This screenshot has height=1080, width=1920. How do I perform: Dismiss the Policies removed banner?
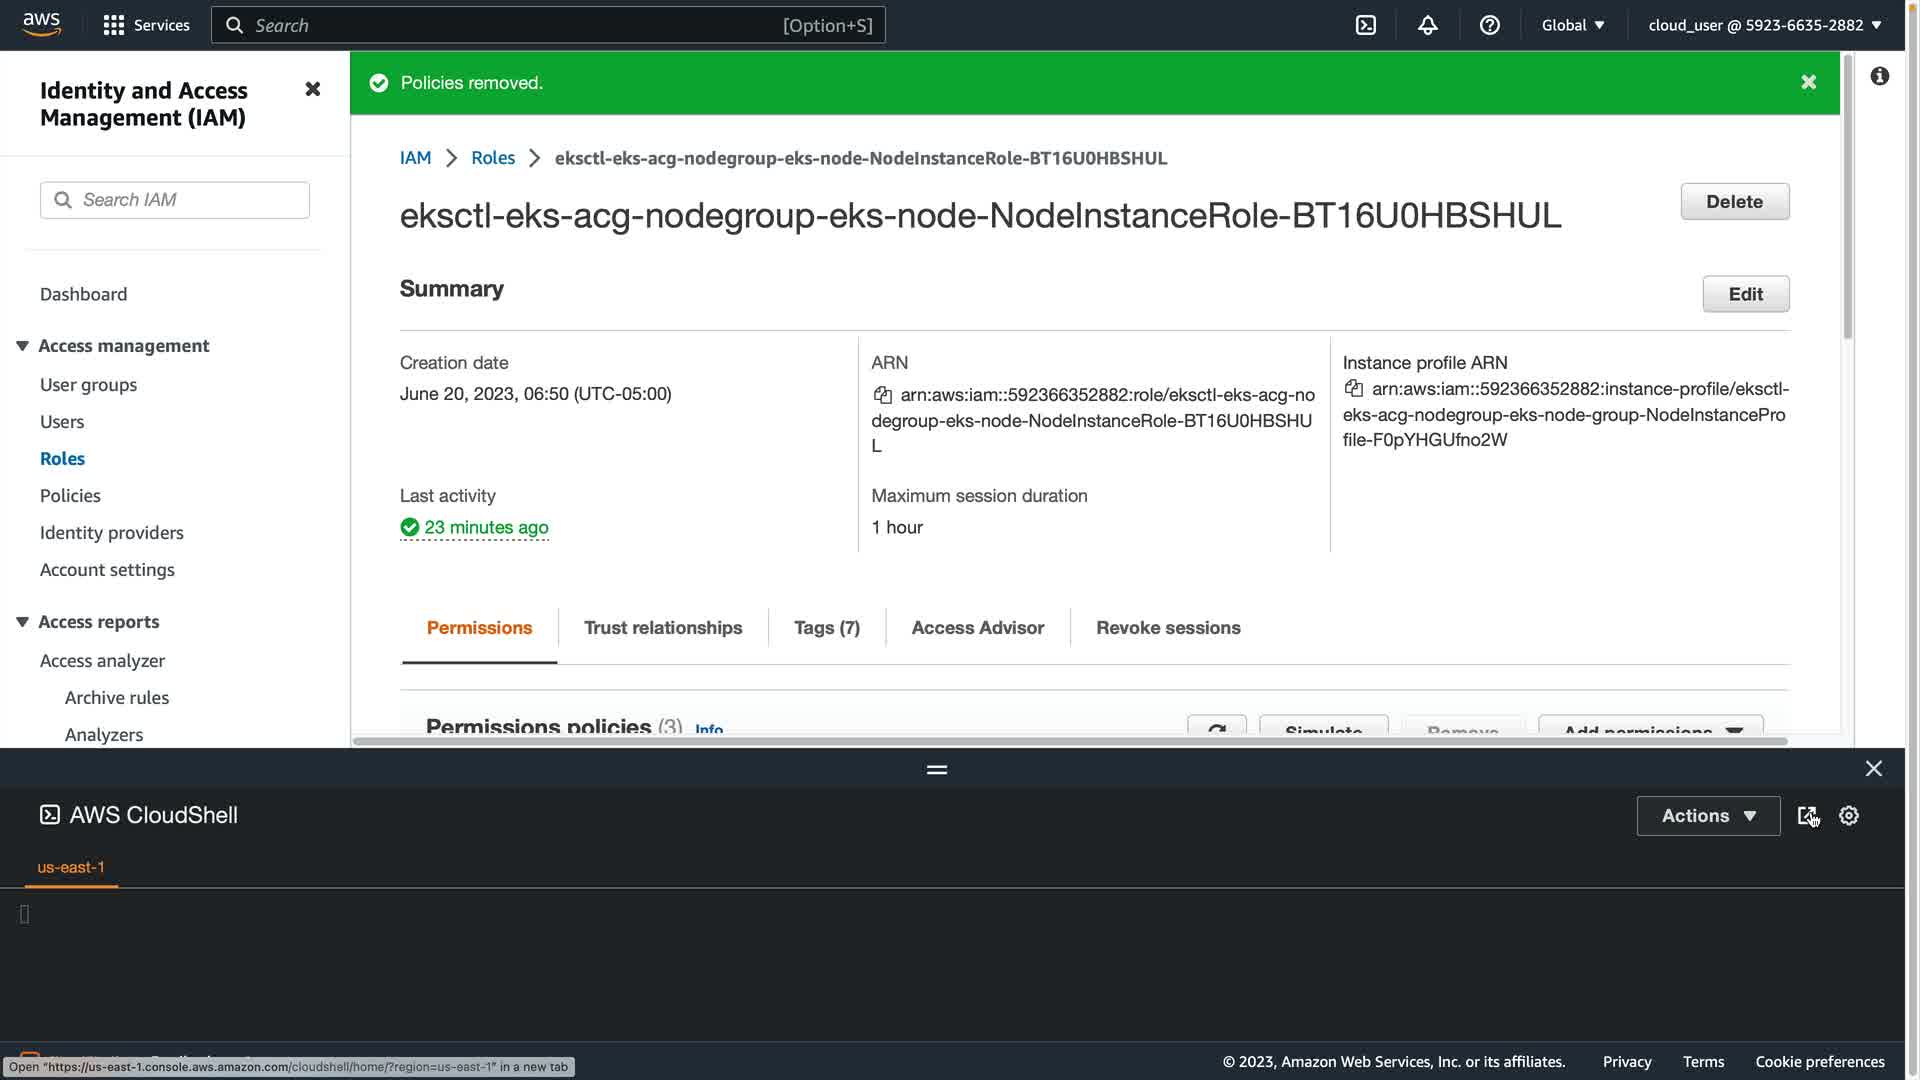[1808, 83]
